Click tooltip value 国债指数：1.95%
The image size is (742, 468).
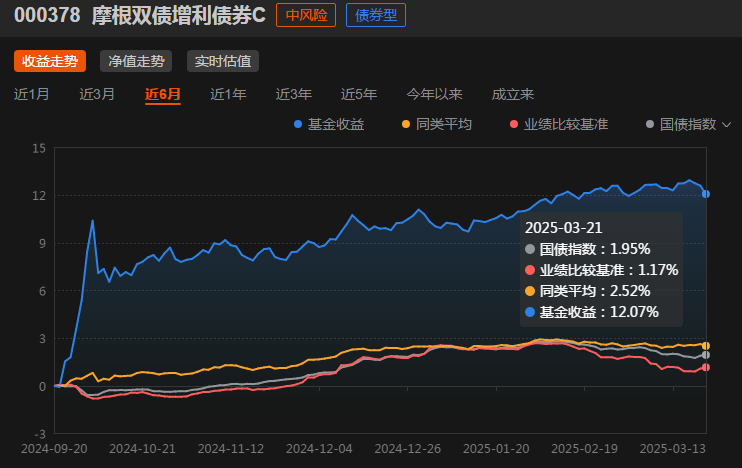pos(587,249)
